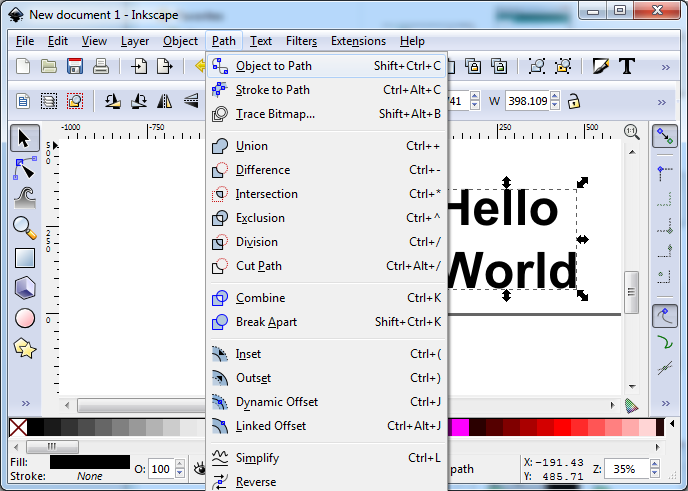Expand the commands bar overflow chevron
This screenshot has height=491, width=688.
pyautogui.click(x=666, y=67)
